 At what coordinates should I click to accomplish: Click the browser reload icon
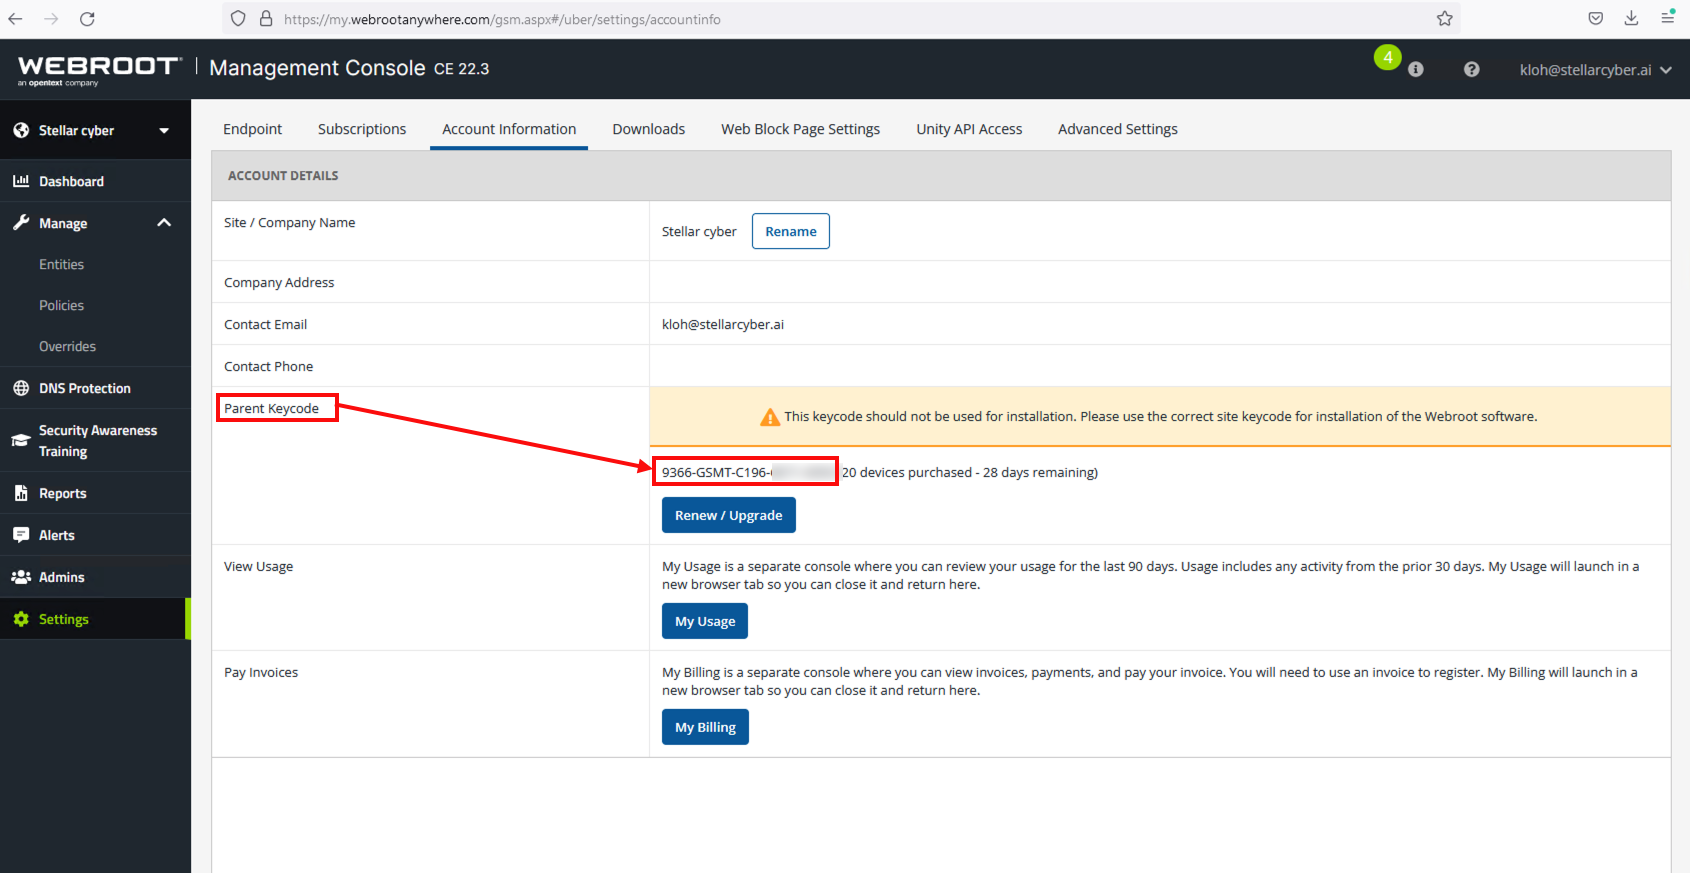[87, 19]
